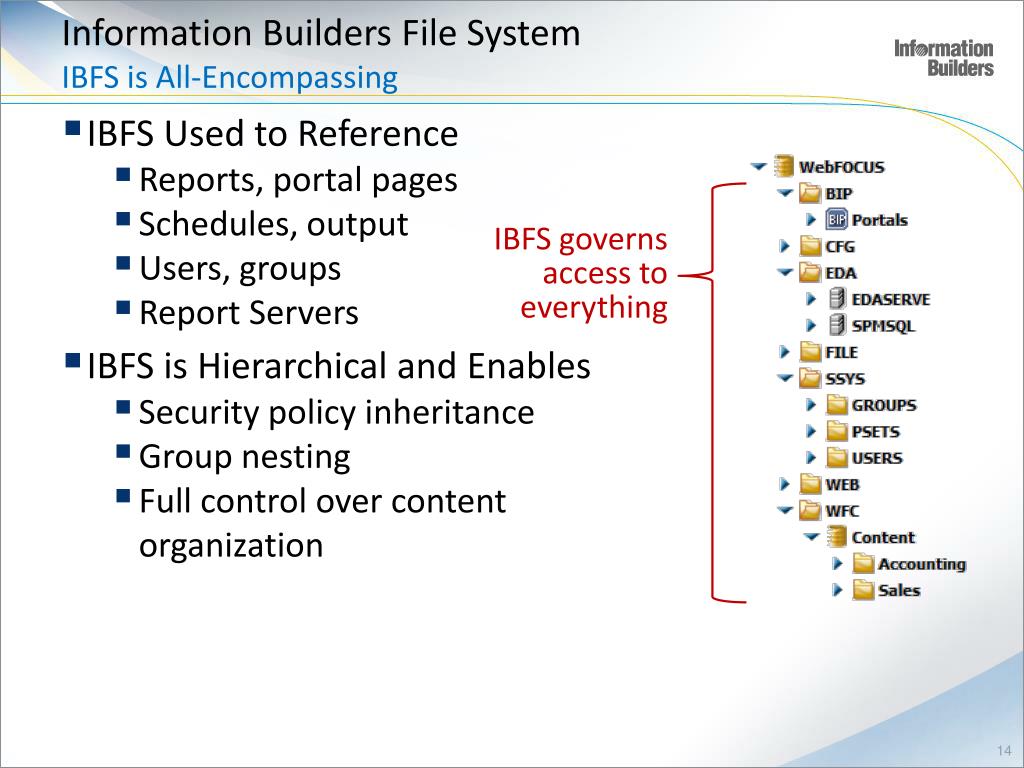This screenshot has height=768, width=1024.
Task: Click the PSETS folder icon
Action: tap(837, 431)
